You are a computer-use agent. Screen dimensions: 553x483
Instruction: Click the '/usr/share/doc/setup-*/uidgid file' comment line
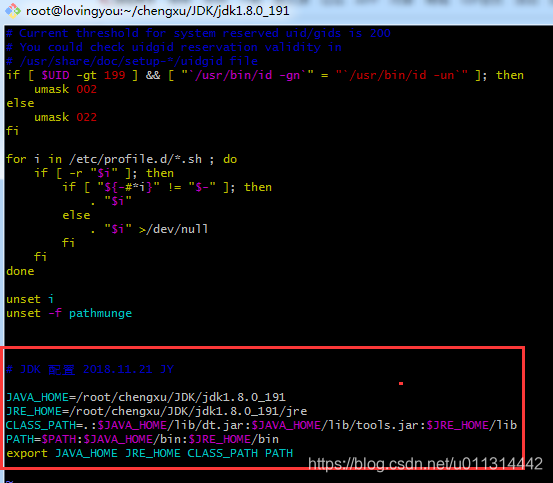coord(132,61)
